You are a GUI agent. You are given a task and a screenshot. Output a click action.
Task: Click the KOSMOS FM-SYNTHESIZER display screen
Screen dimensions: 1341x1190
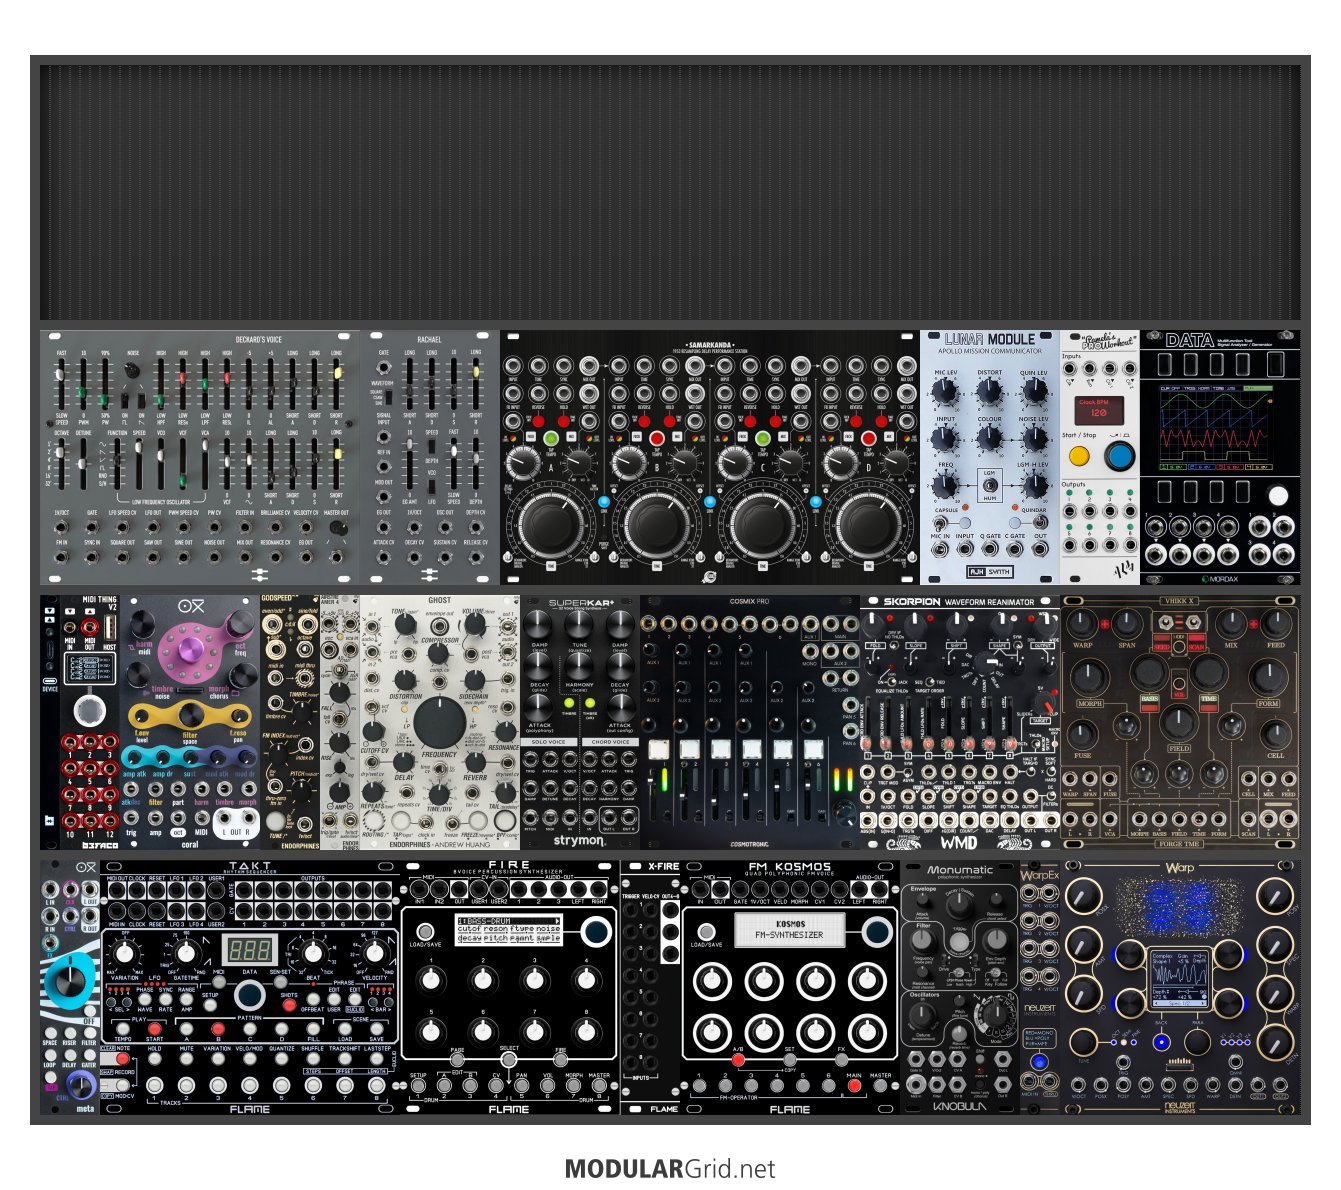(x=799, y=930)
